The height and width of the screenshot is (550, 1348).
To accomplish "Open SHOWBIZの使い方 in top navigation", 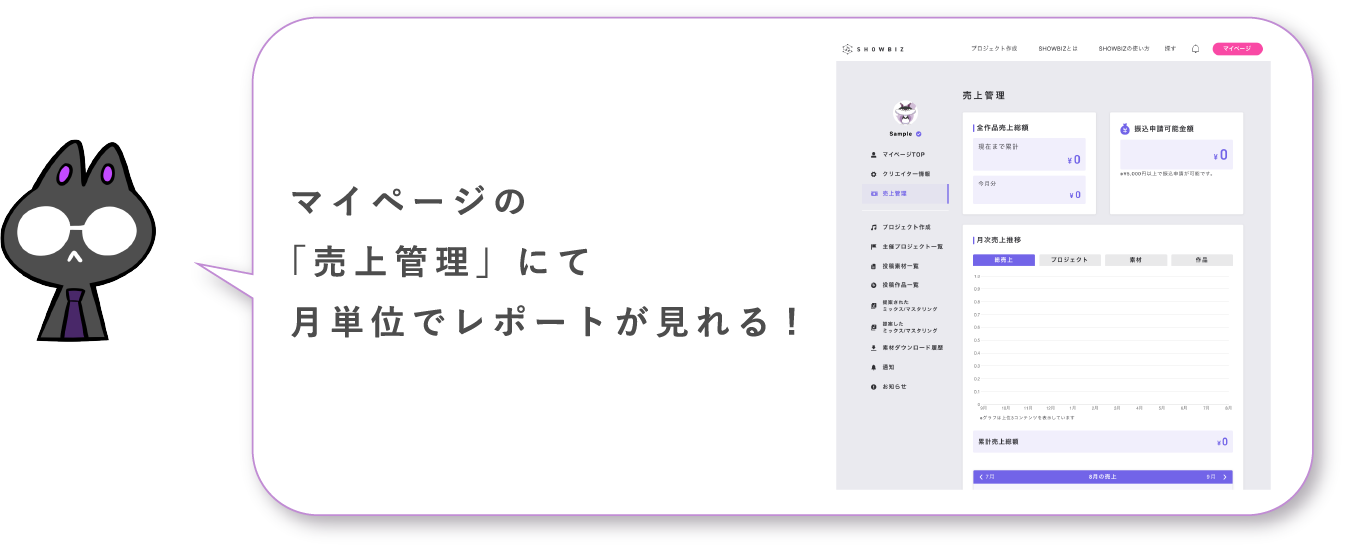I will 1123,49.
